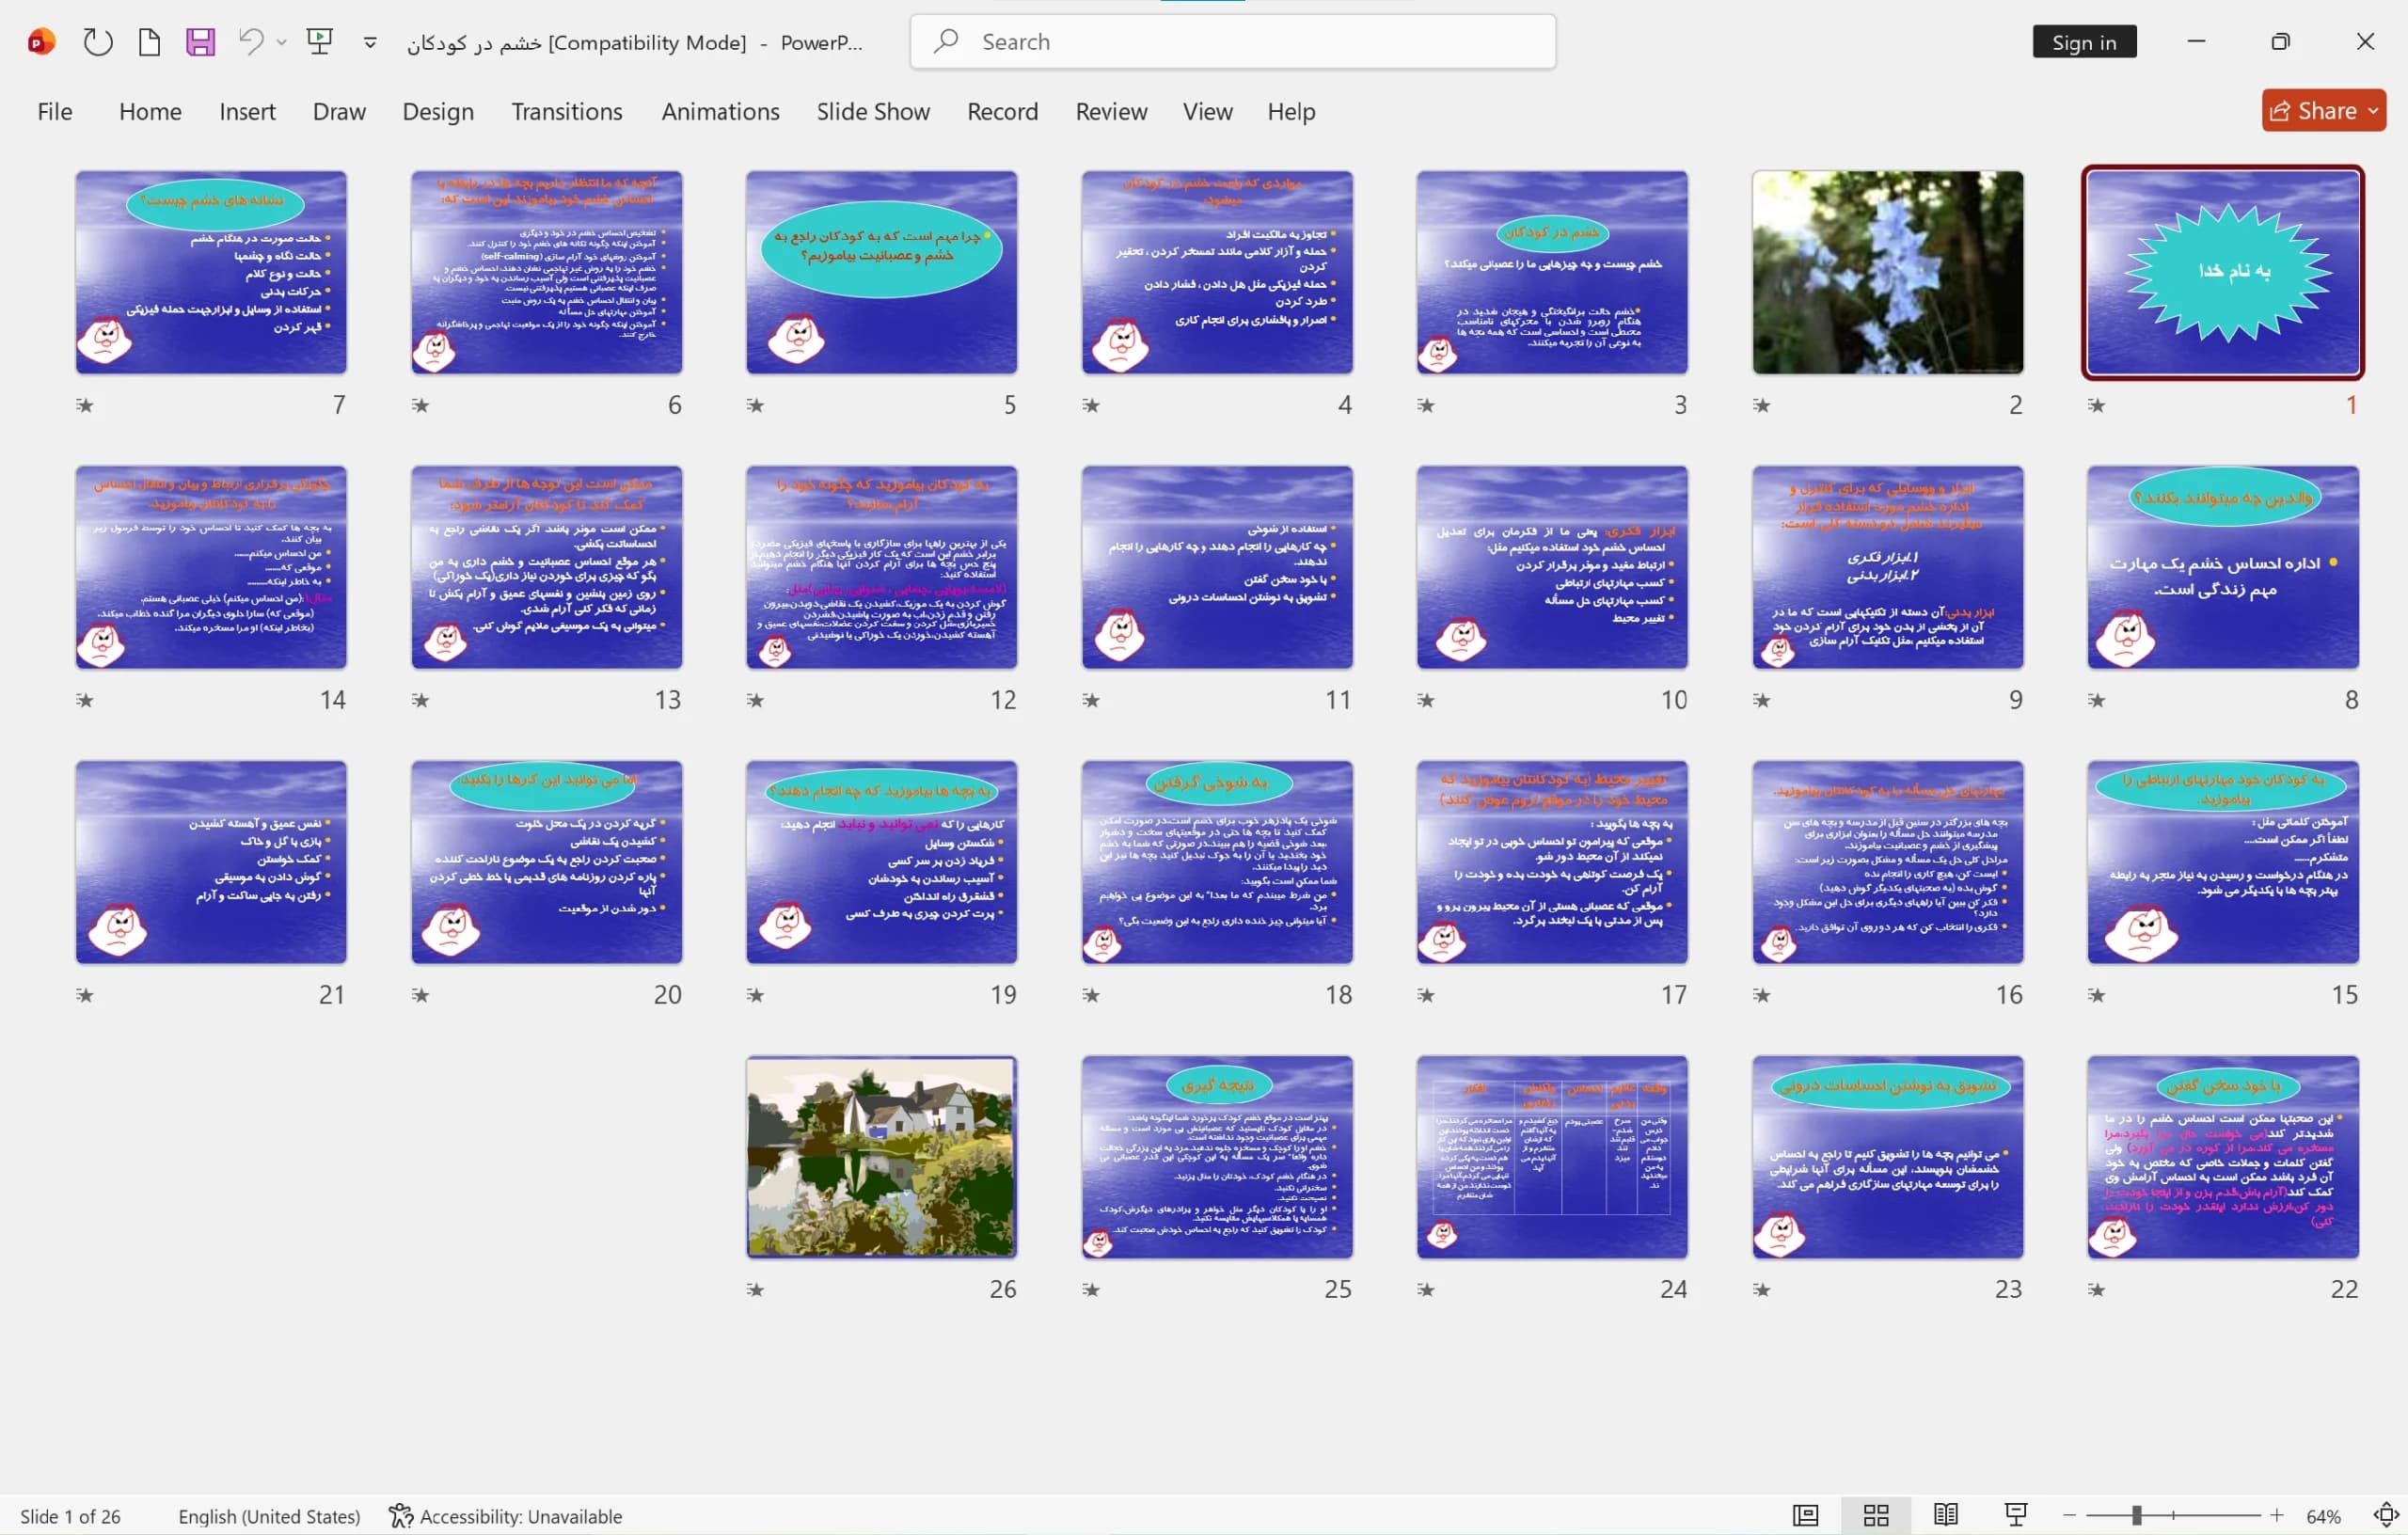Click Accessibility: Unavailable in status bar
Viewport: 2408px width, 1535px height.
pyautogui.click(x=505, y=1516)
